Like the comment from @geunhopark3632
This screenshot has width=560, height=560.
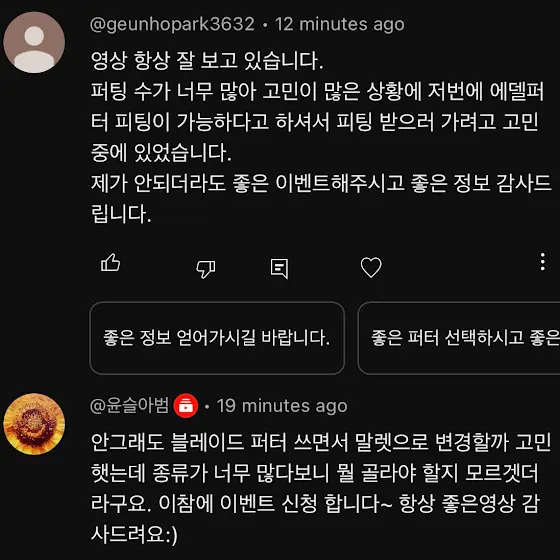(x=110, y=263)
